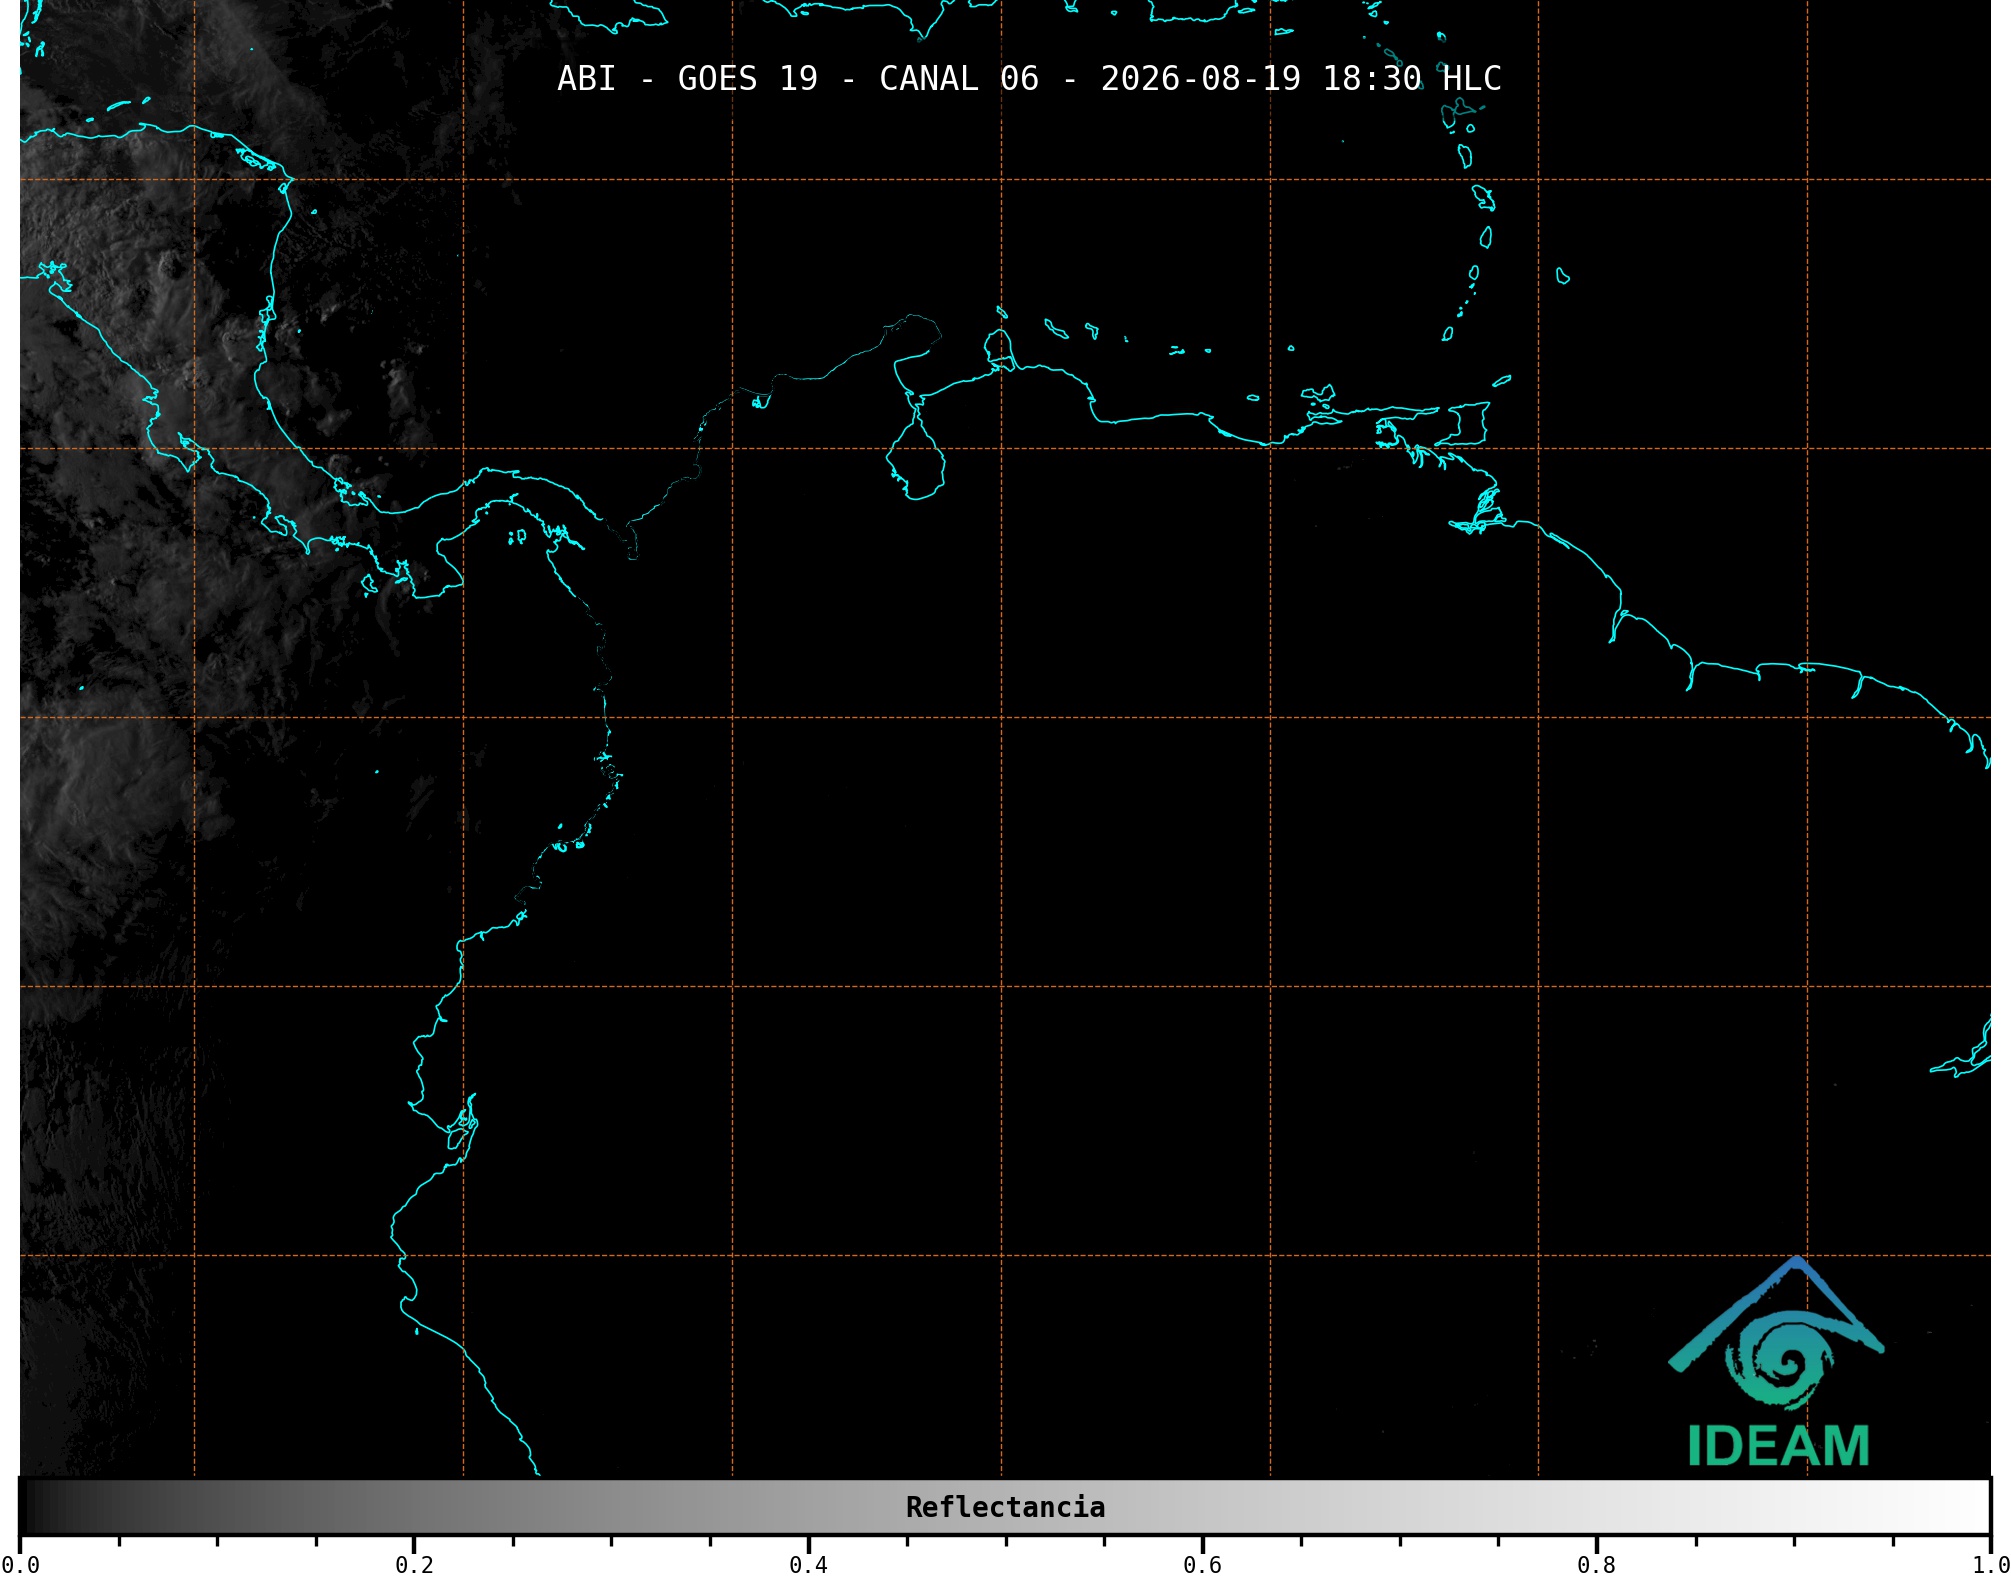Click the 0.4 tick label on colorbar
Screen dimensions: 2011x1577
click(x=808, y=1565)
